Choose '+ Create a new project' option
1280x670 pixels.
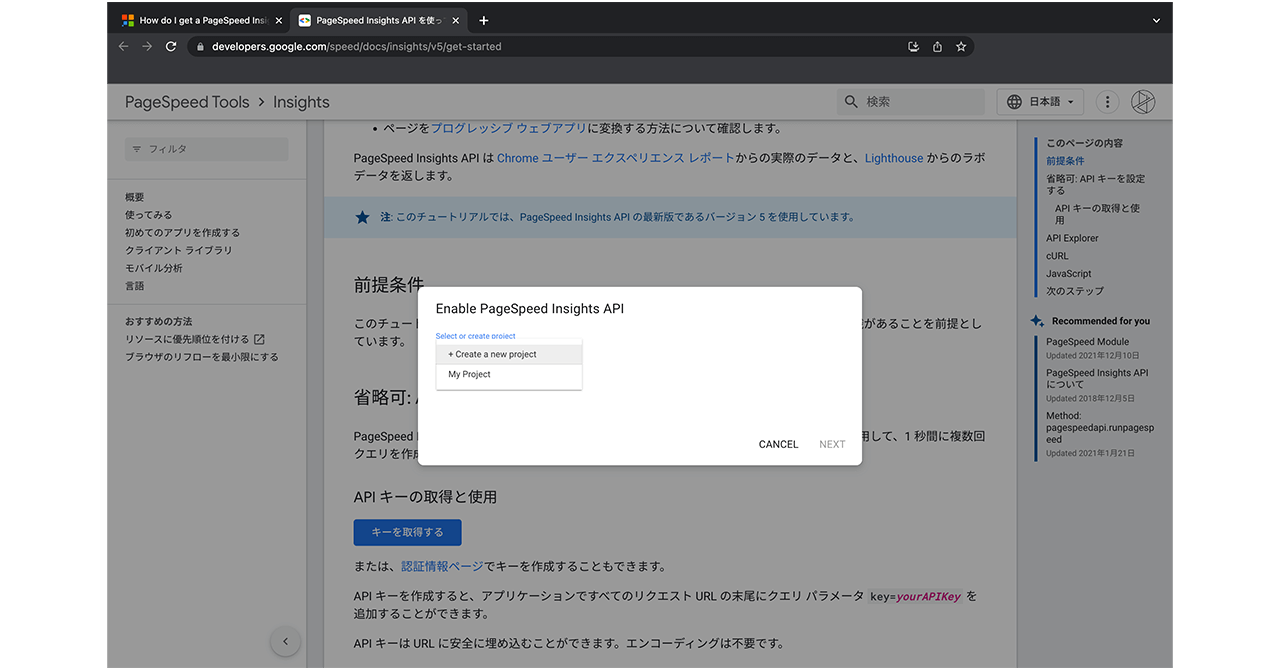tap(509, 354)
